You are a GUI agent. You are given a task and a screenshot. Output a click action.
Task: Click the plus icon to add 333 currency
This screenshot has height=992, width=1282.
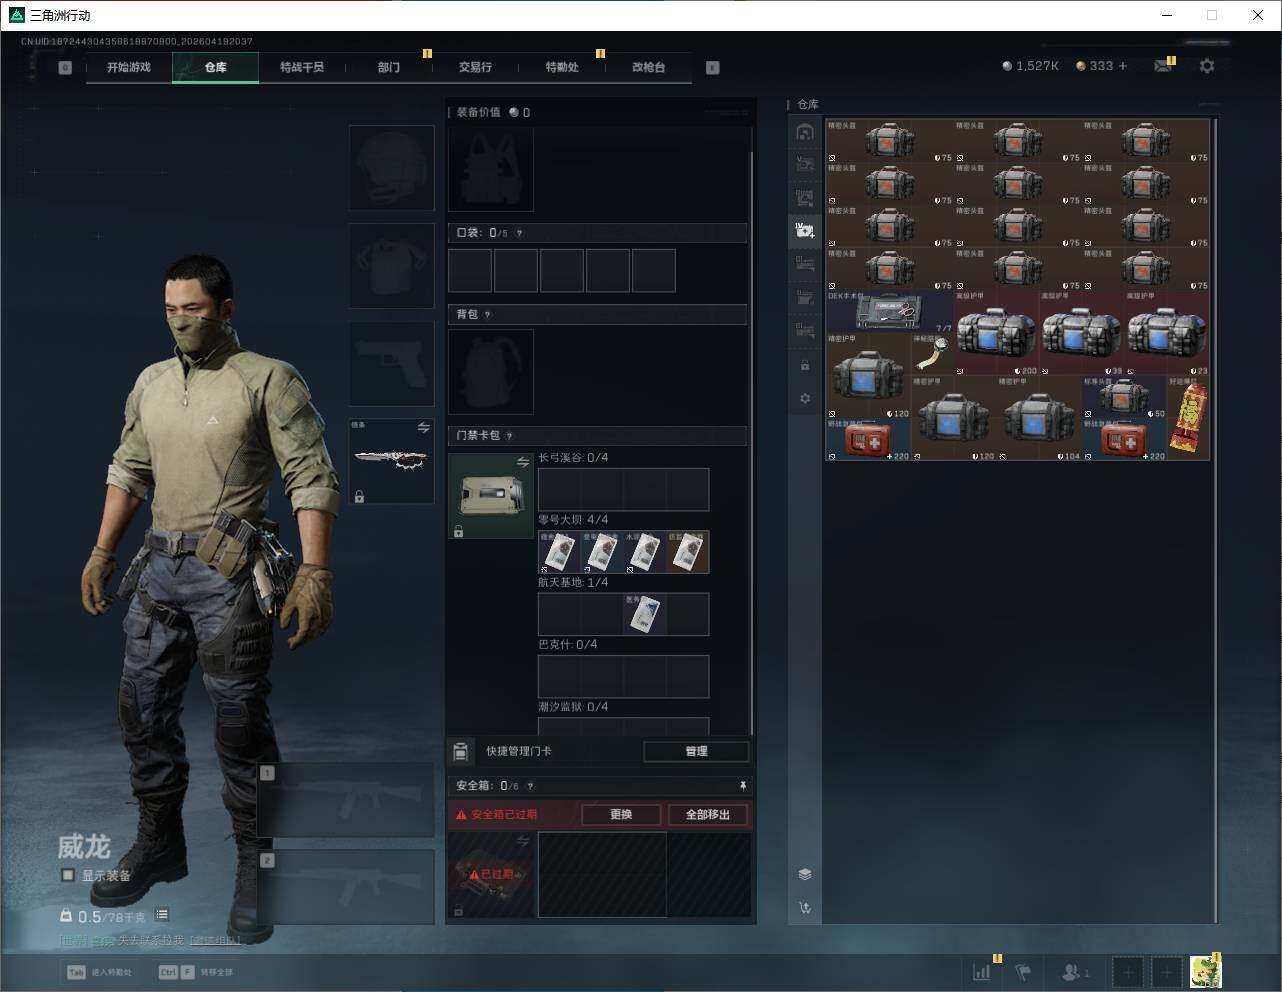[1123, 66]
